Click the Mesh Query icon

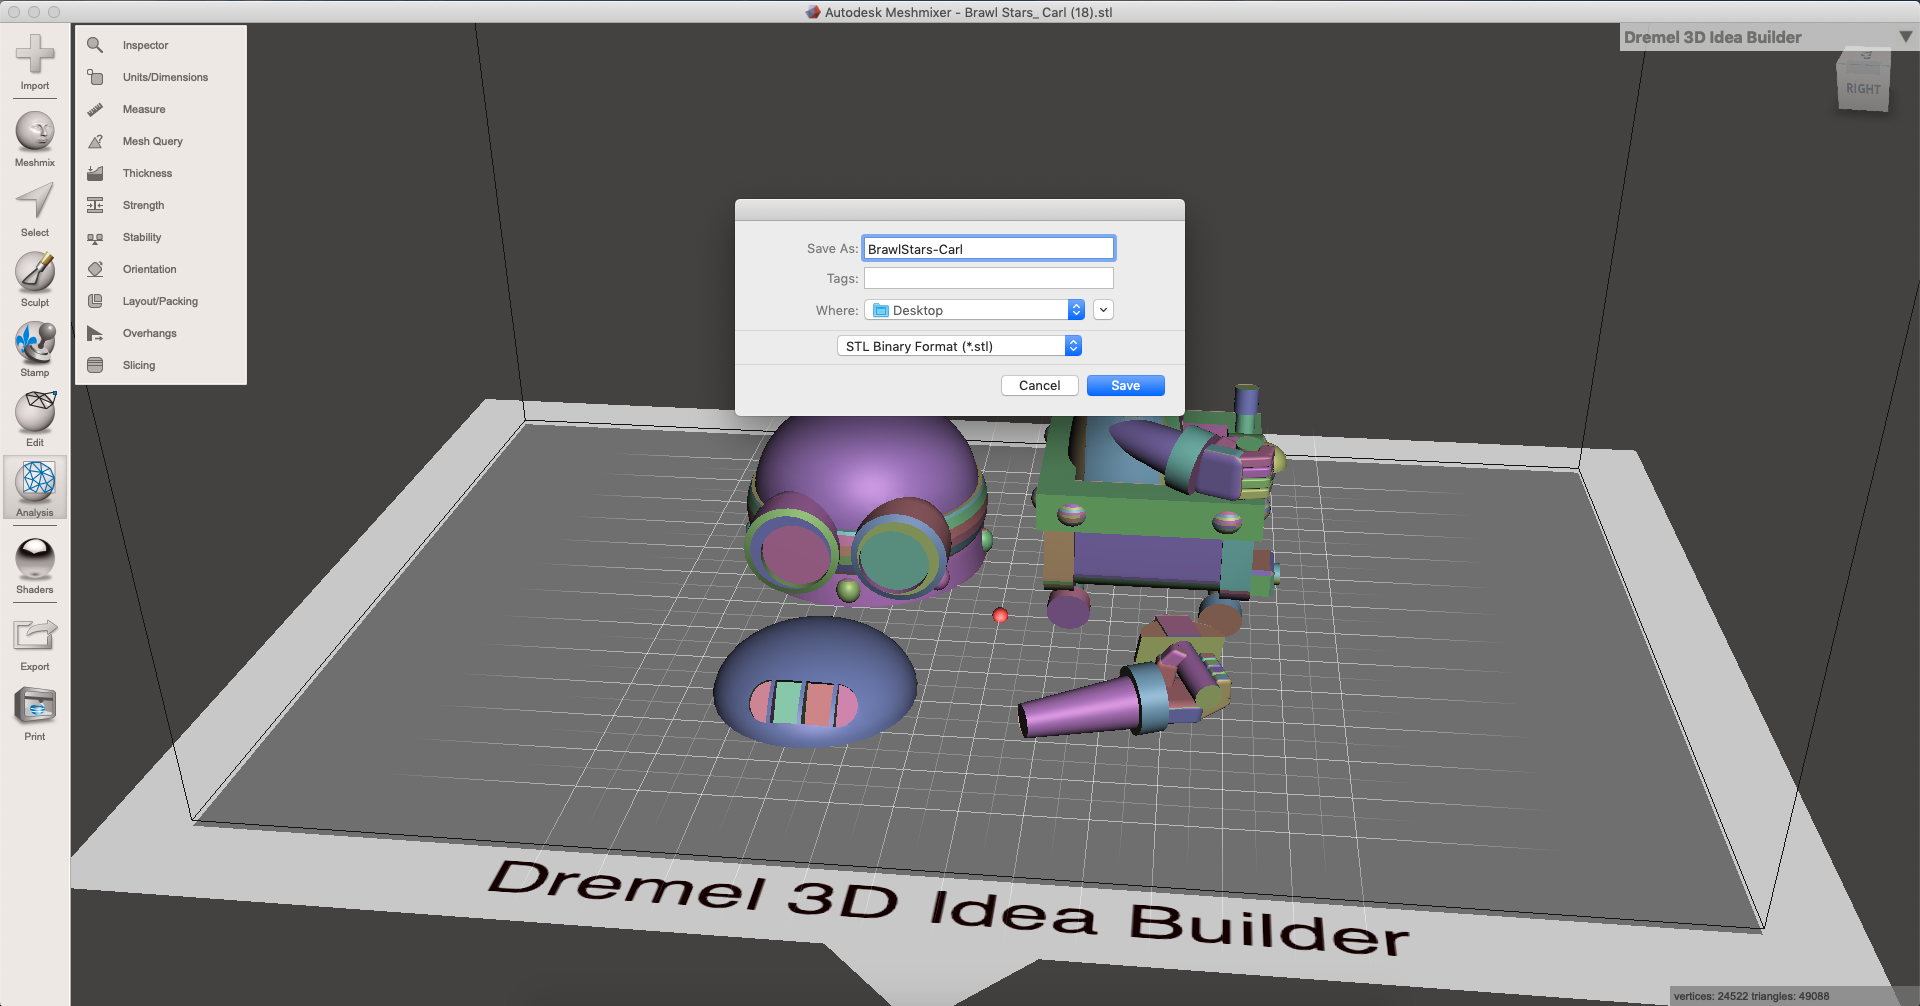pos(95,141)
